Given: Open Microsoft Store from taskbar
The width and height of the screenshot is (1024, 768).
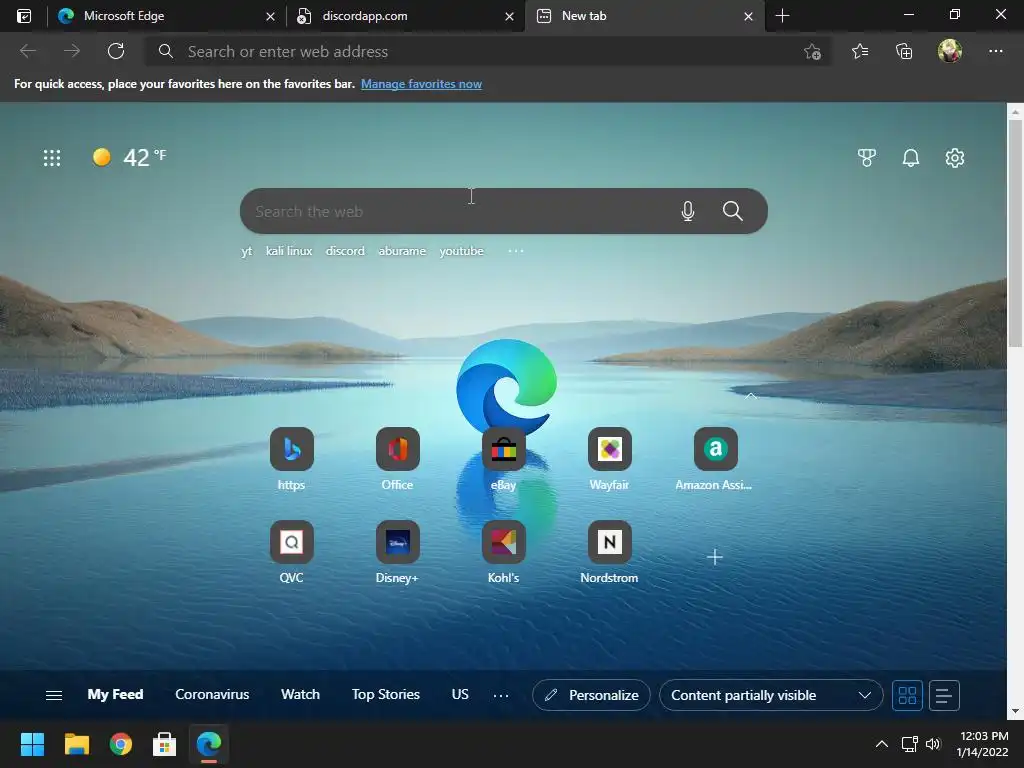Looking at the screenshot, I should tap(165, 744).
